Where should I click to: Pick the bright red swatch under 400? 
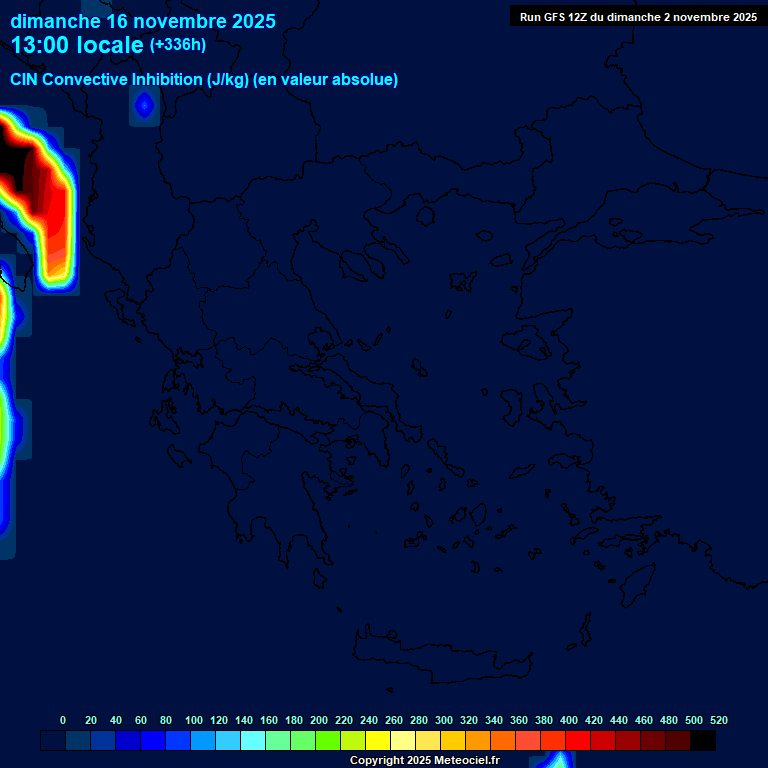coord(578,741)
